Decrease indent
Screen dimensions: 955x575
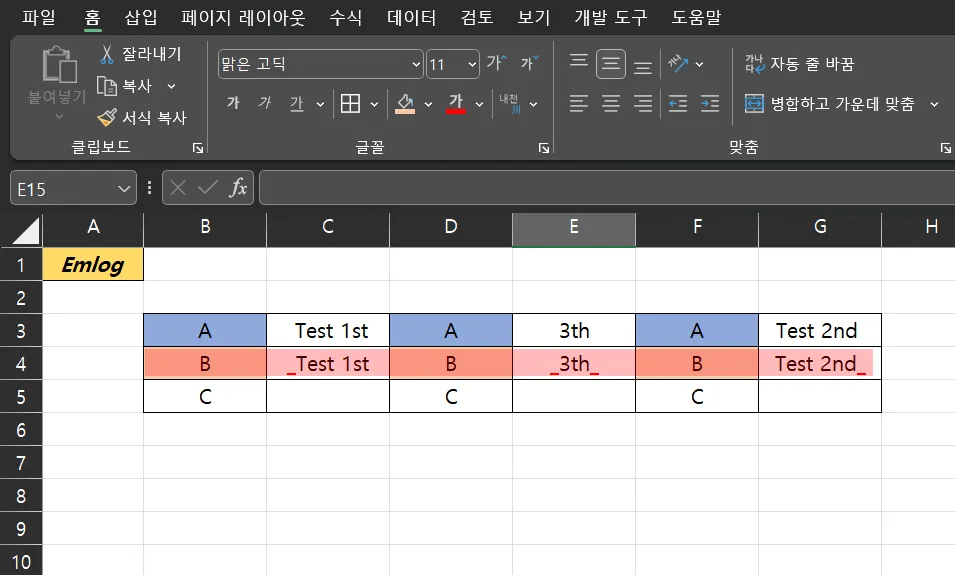tap(677, 104)
